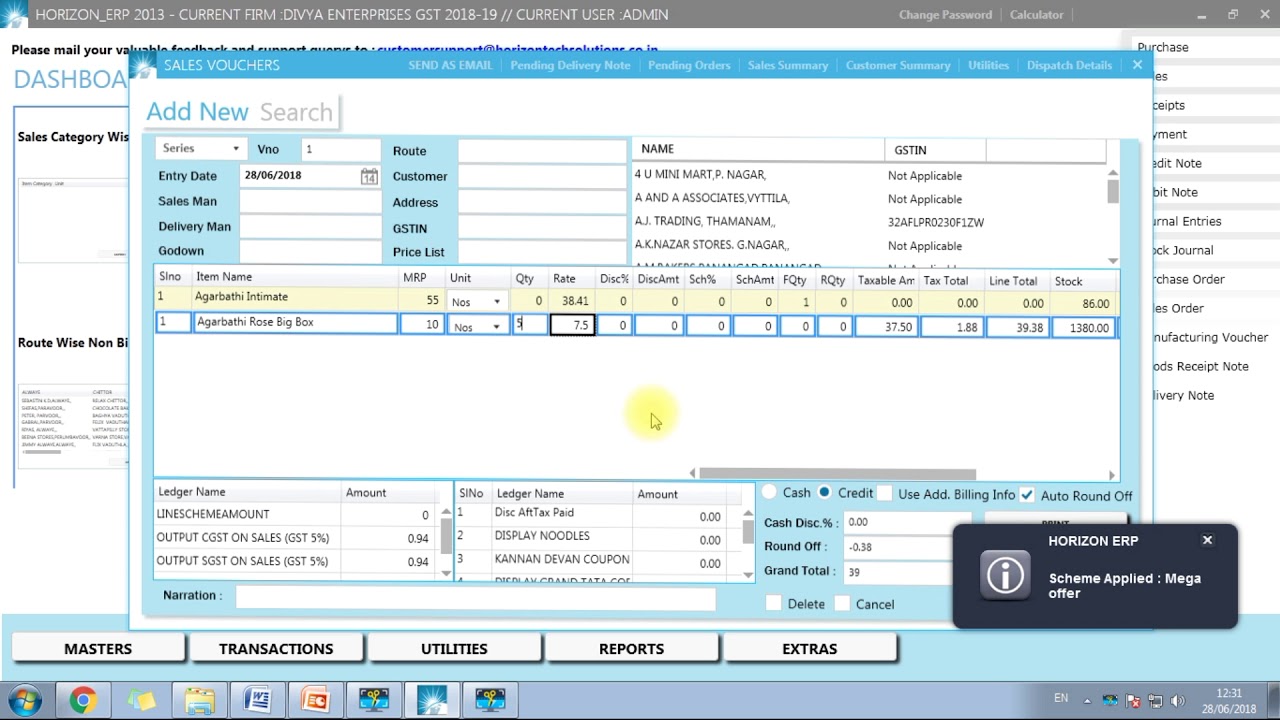The image size is (1280, 720).
Task: Open Manufacturing Voucher in dashboard sidebar
Action: (x=1210, y=337)
